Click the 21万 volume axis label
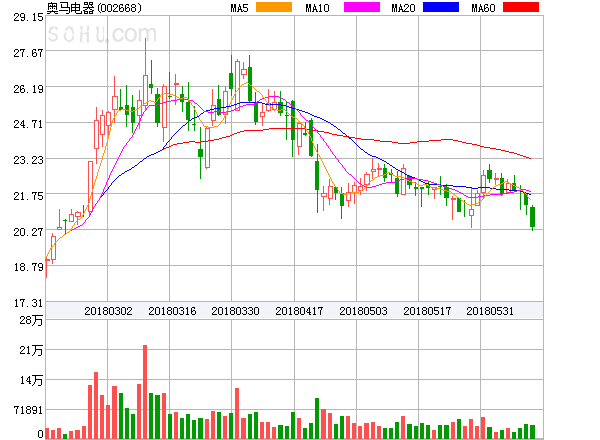Viewport: 600px width, 440px height. 31,350
